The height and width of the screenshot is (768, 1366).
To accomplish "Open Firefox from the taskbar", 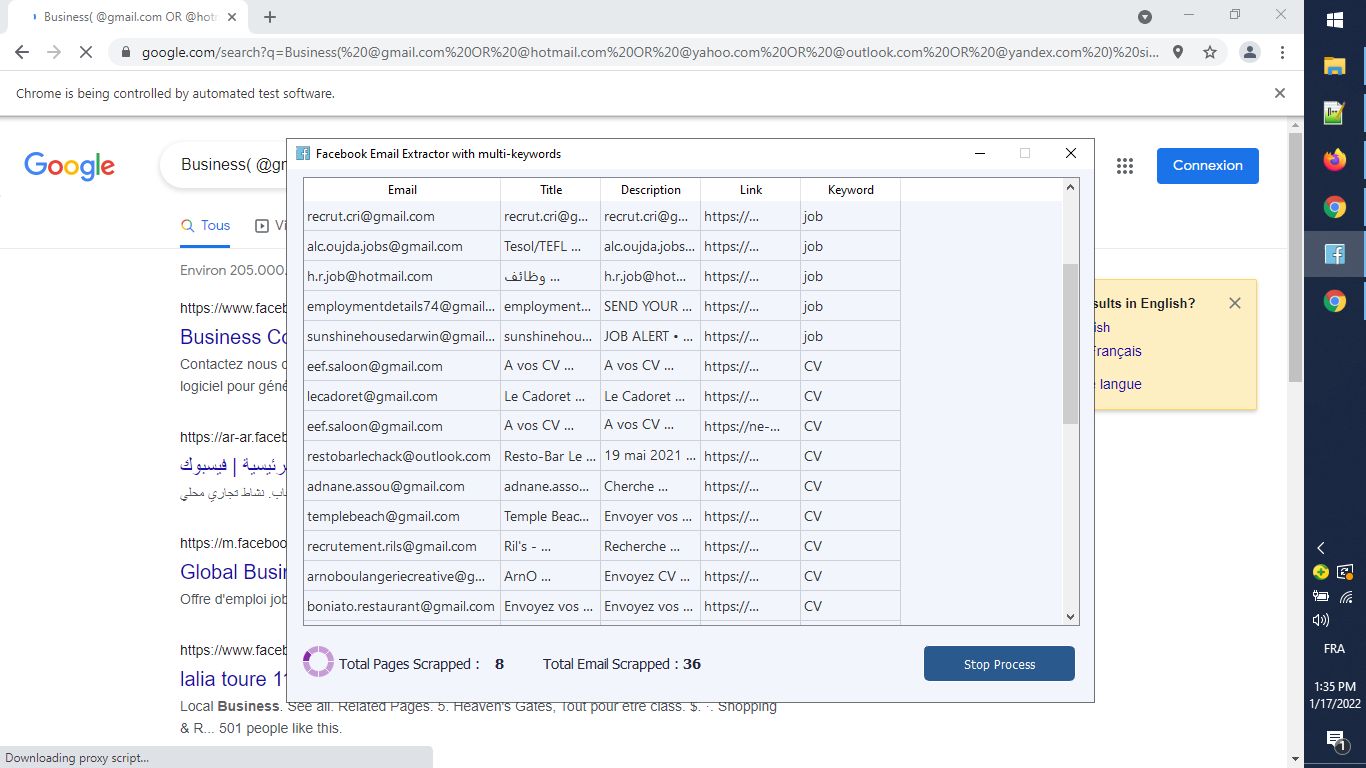I will pyautogui.click(x=1335, y=160).
